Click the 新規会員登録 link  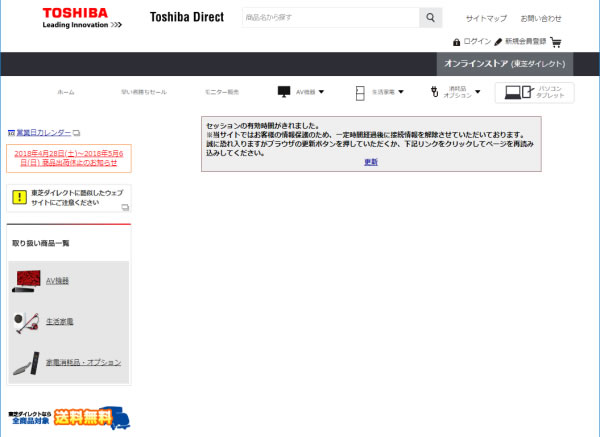point(526,41)
